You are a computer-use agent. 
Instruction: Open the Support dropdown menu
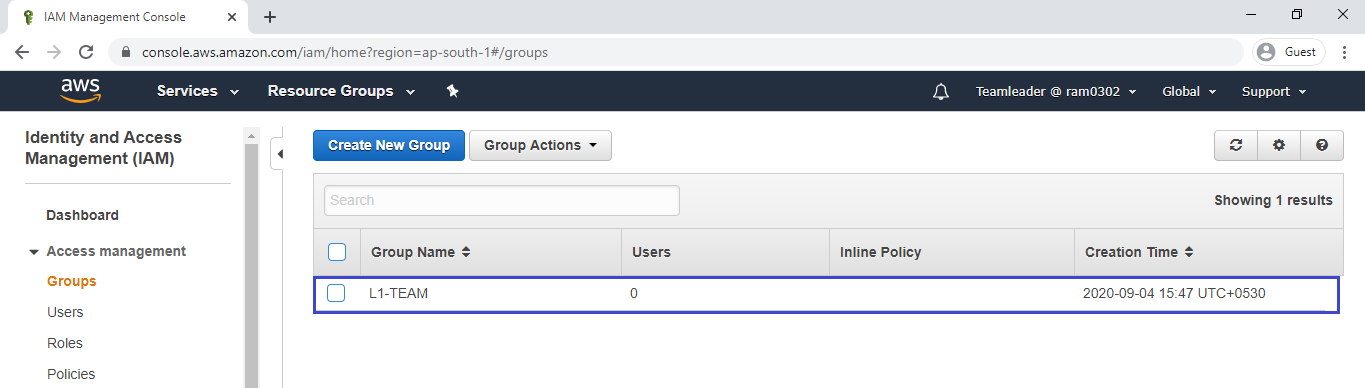(x=1274, y=91)
